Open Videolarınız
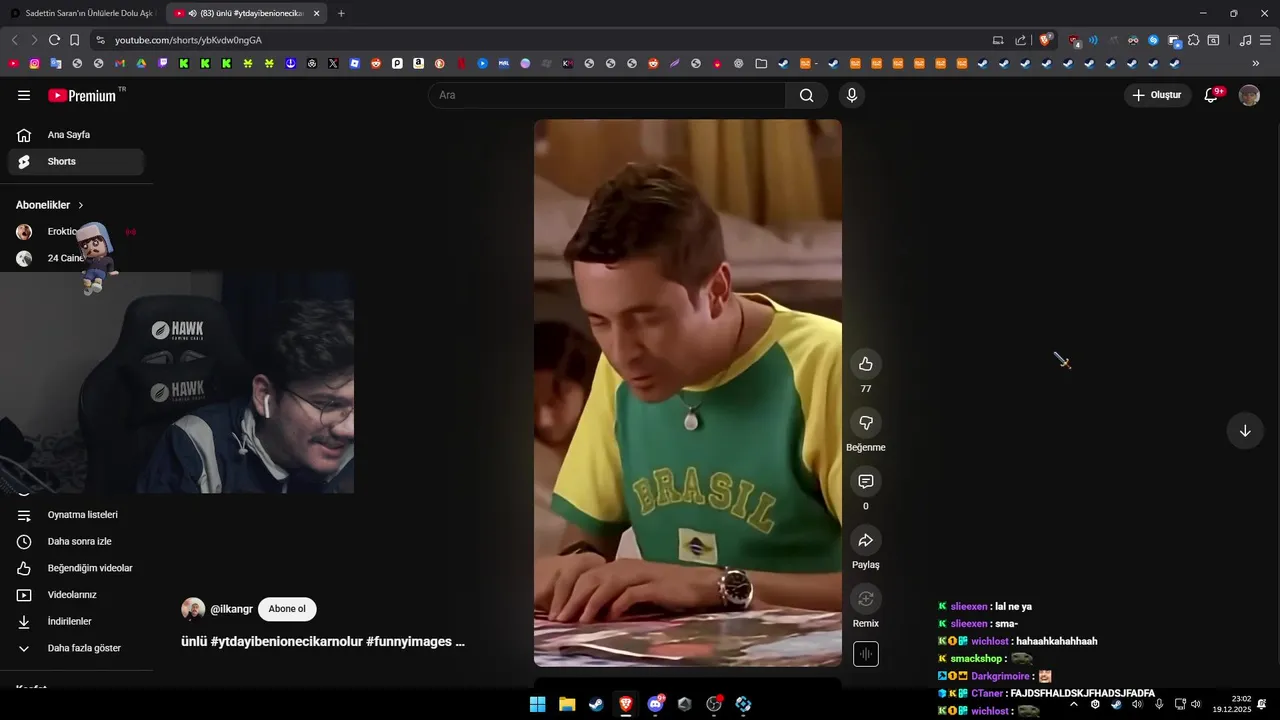This screenshot has width=1280, height=720. click(76, 595)
